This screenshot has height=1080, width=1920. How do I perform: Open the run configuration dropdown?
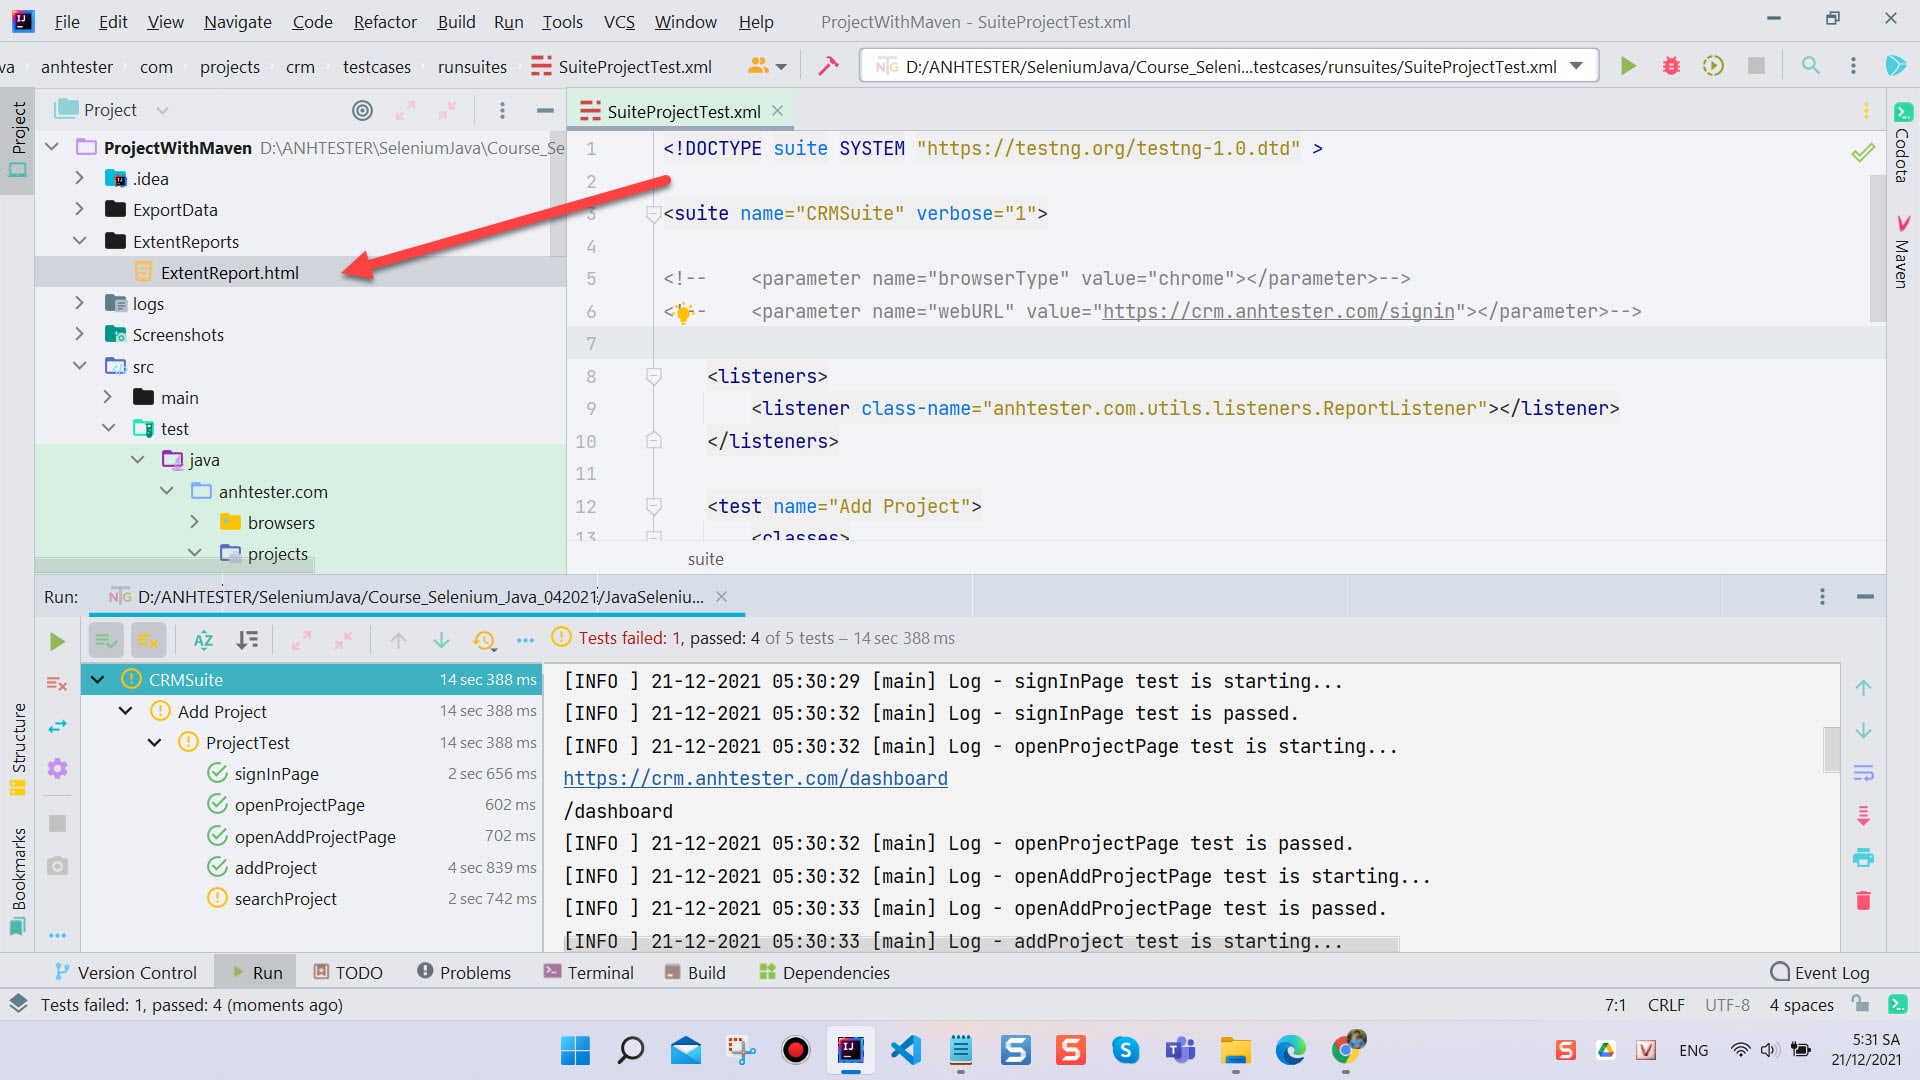pos(1577,66)
